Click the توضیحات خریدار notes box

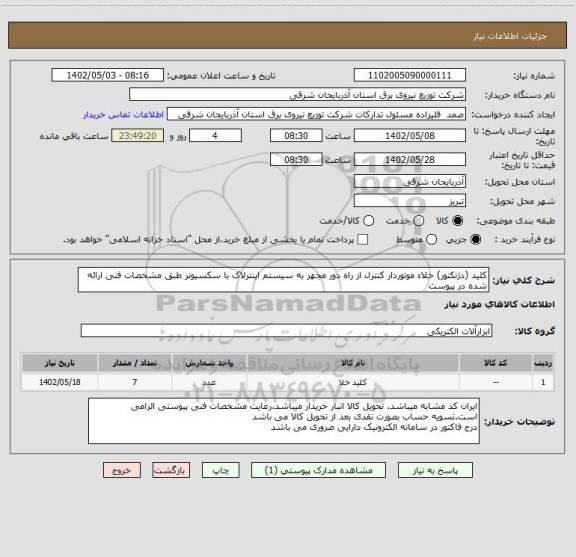pos(284,421)
